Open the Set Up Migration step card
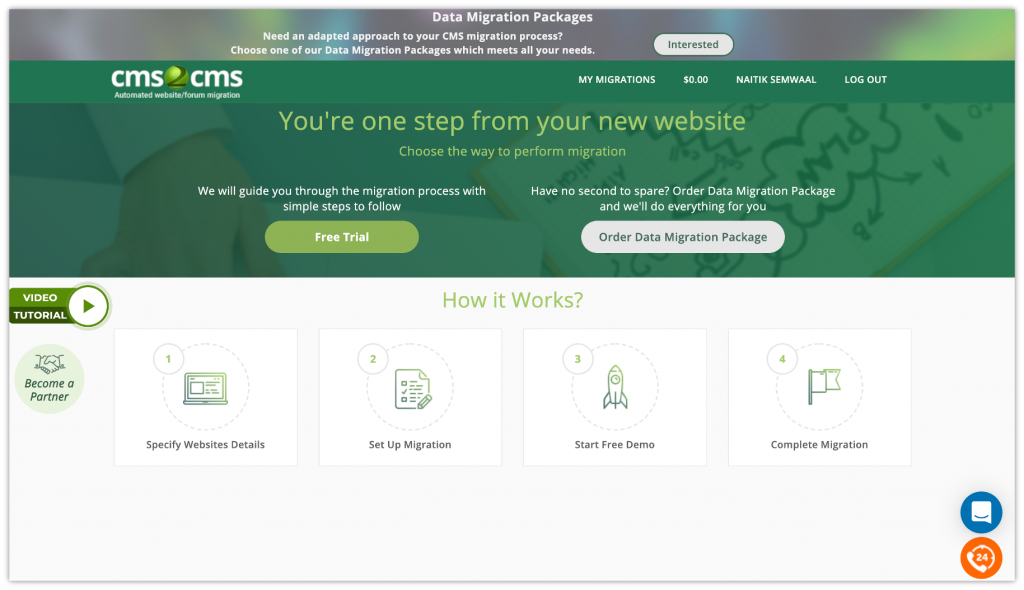 [410, 397]
